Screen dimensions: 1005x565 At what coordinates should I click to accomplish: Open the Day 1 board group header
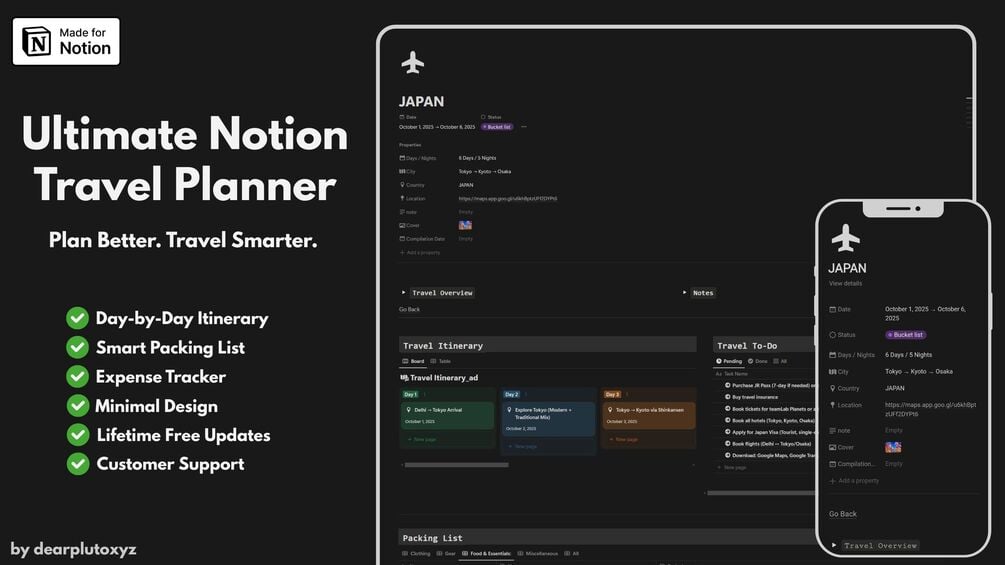410,395
